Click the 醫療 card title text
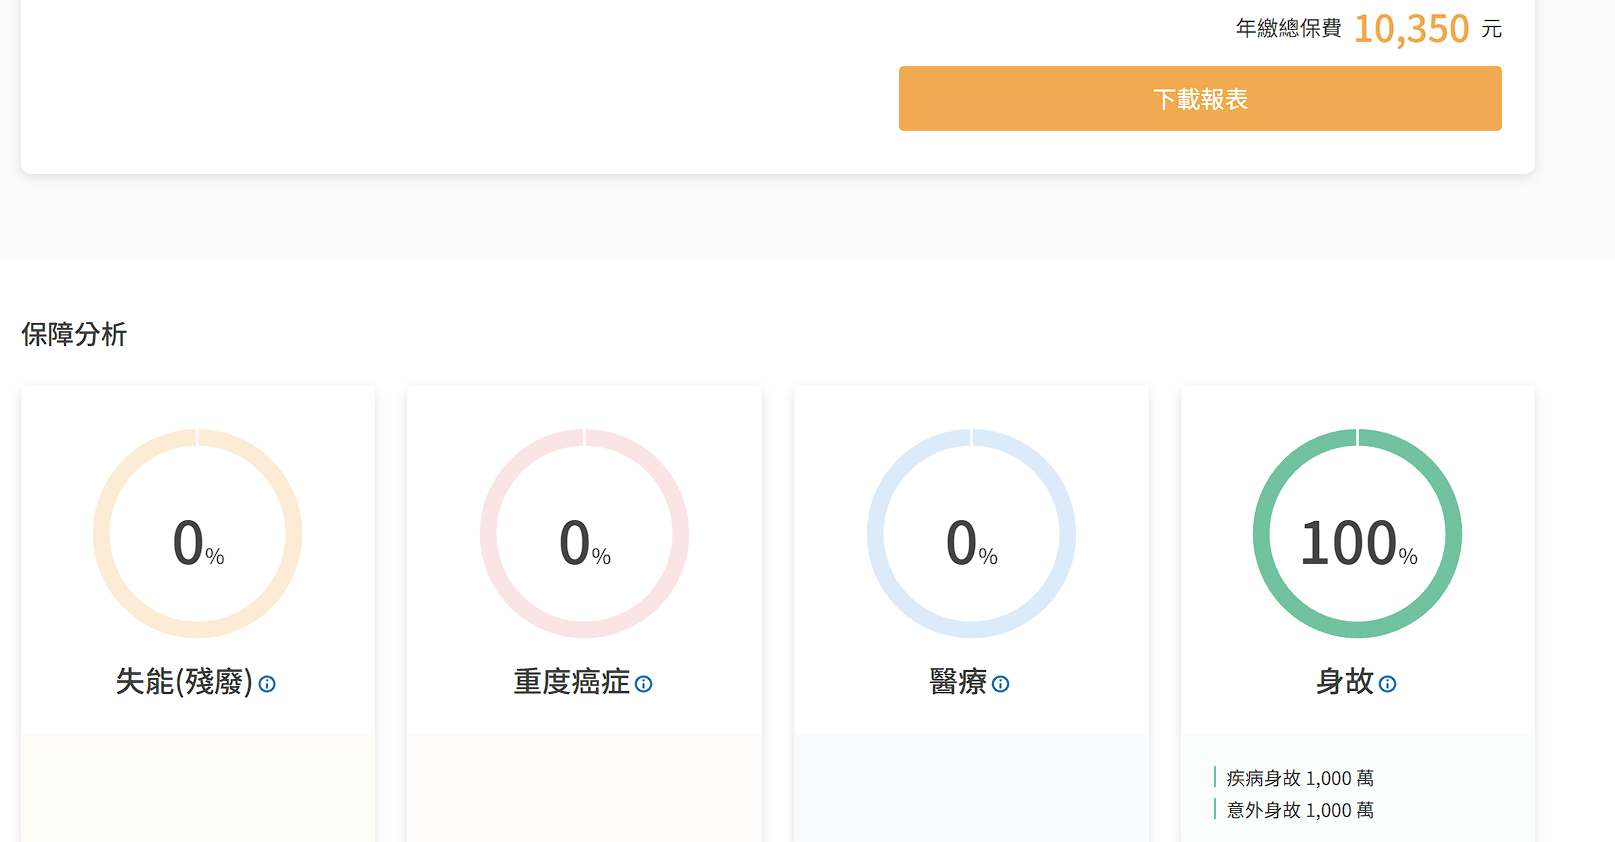This screenshot has width=1615, height=842. pyautogui.click(x=958, y=682)
